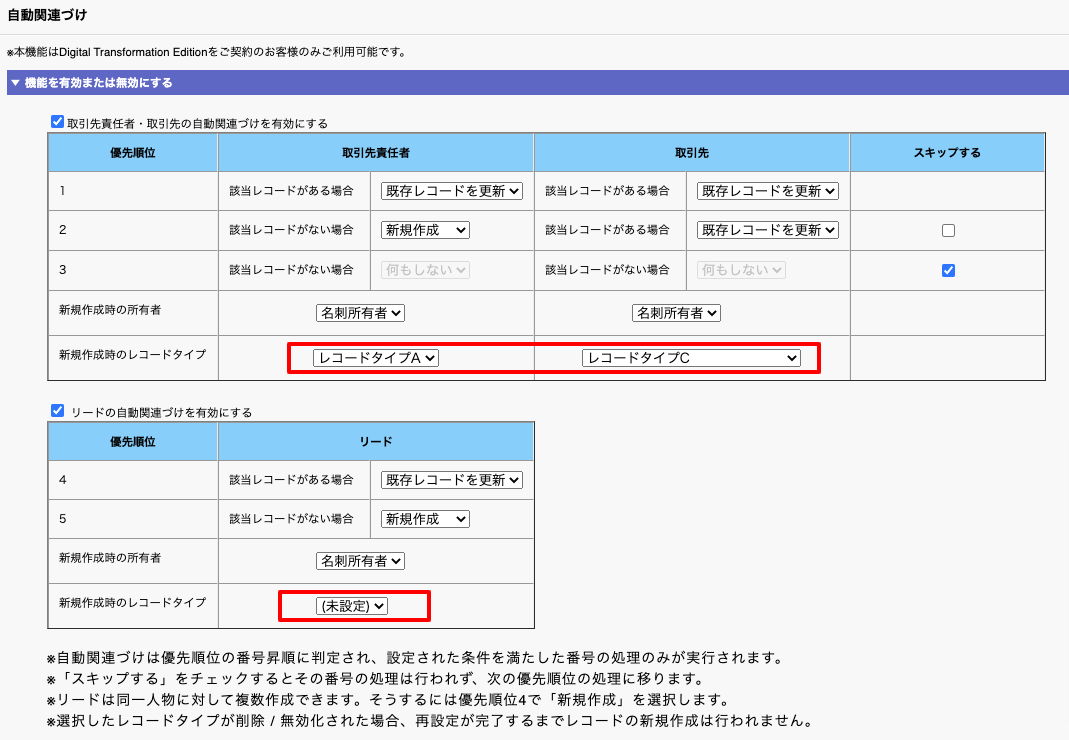Open 取引先 名刺所有者 owner dropdown
1069x740 pixels.
point(676,313)
